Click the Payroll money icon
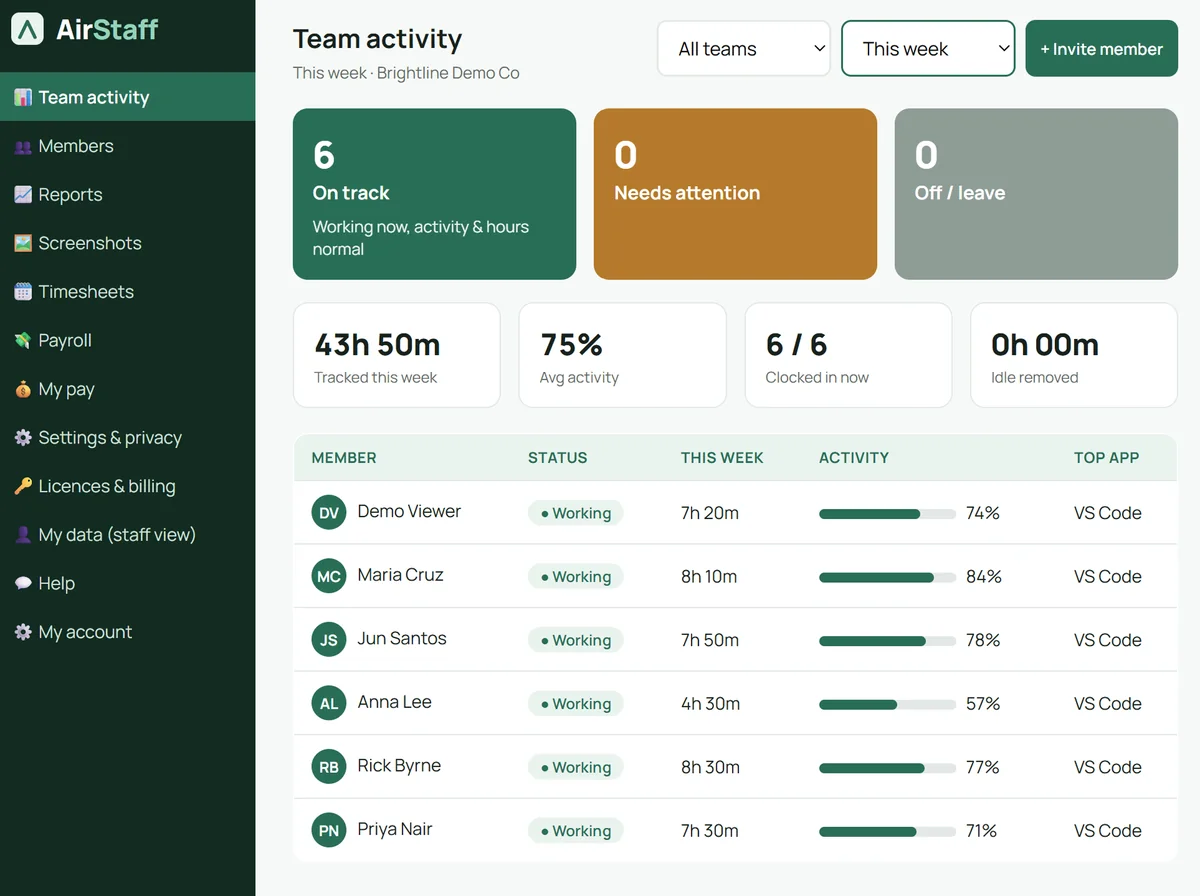The width and height of the screenshot is (1200, 896). click(23, 341)
